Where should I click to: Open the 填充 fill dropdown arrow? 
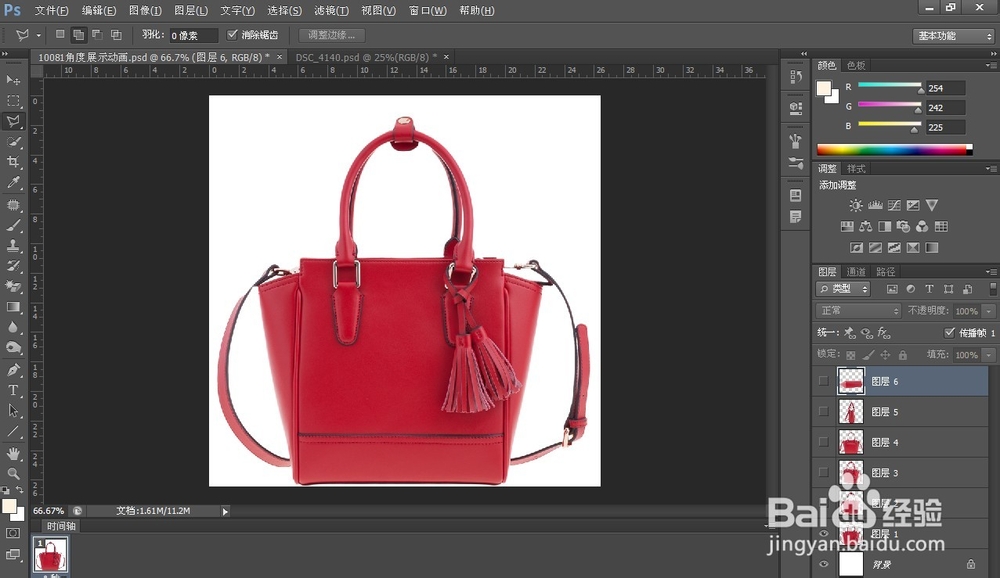coord(989,355)
